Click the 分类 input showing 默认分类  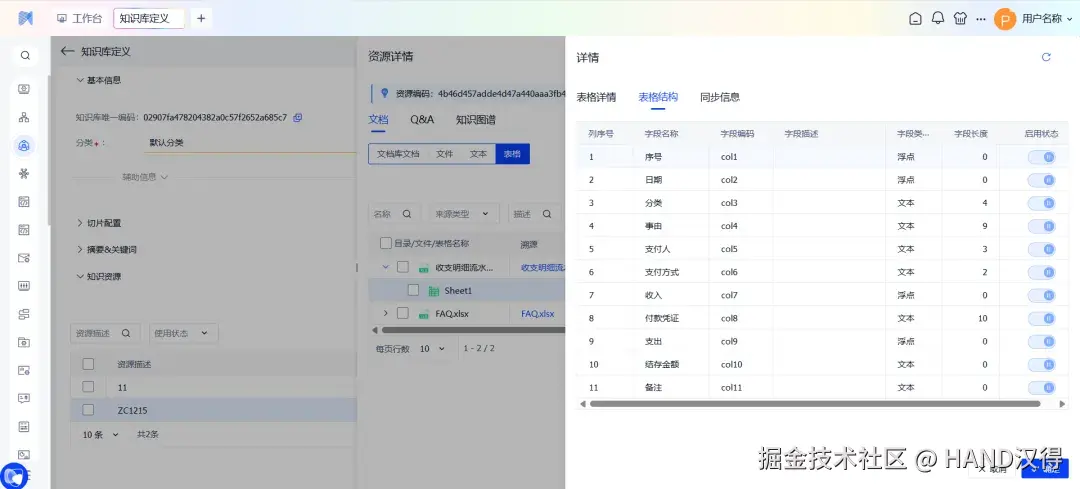[251, 143]
